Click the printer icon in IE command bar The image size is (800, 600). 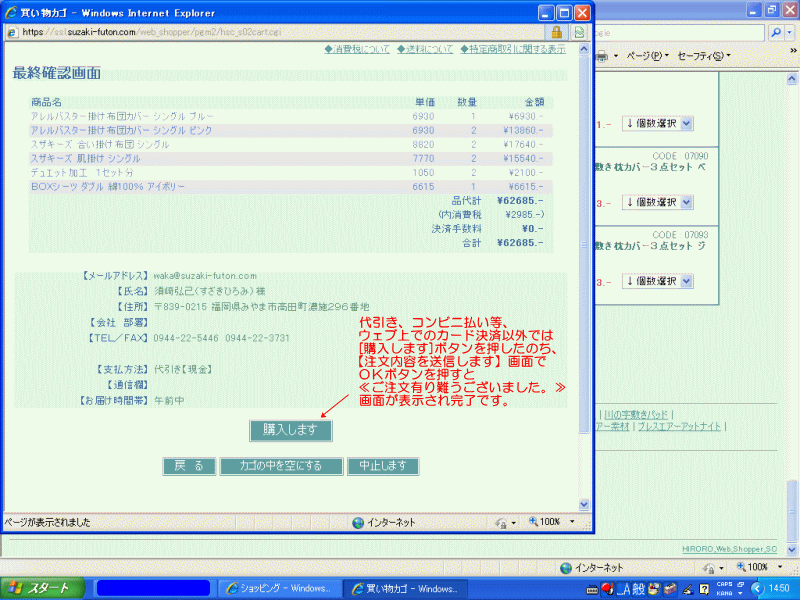(x=602, y=55)
